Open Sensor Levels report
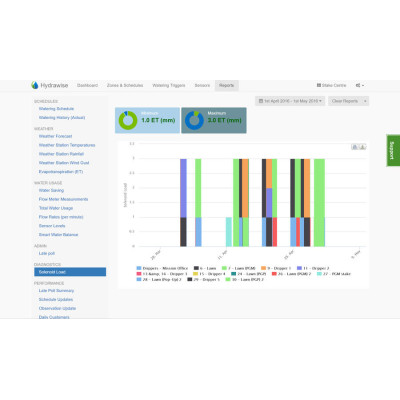Viewport: 400px width, 400px height. point(52,226)
